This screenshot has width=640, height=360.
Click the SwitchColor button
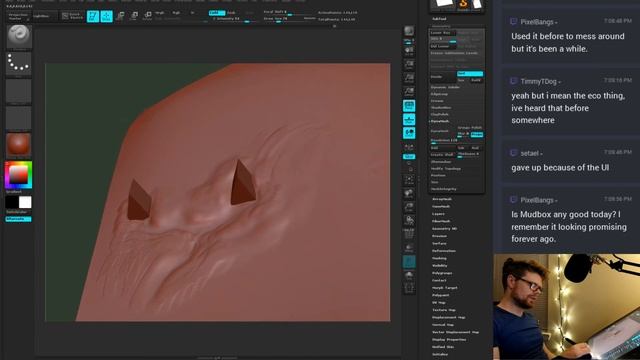(17, 212)
